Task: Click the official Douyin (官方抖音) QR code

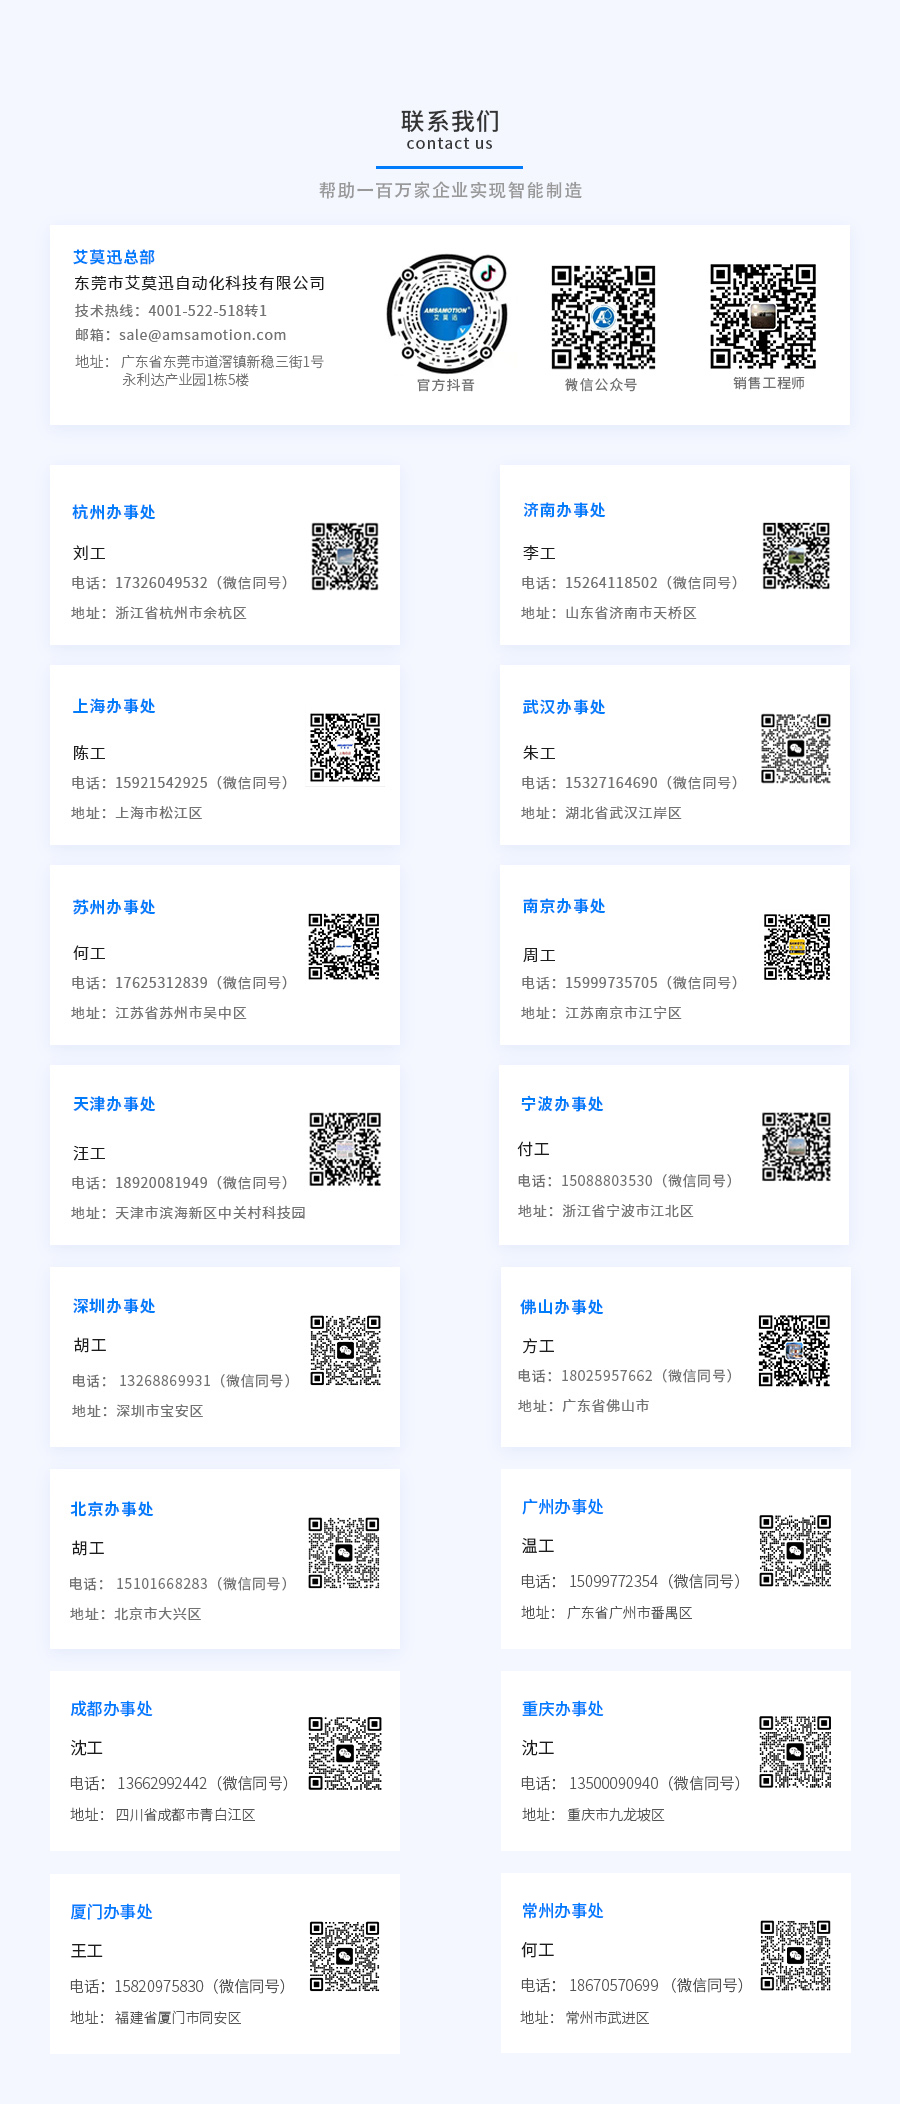Action: [447, 314]
